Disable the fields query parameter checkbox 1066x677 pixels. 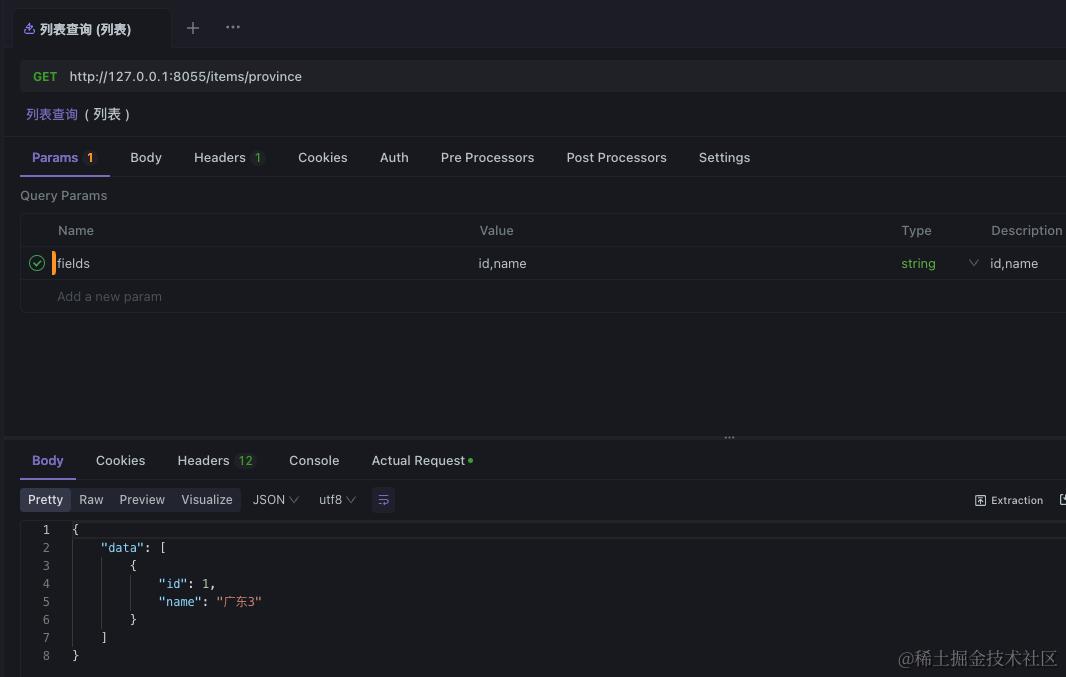pos(36,263)
